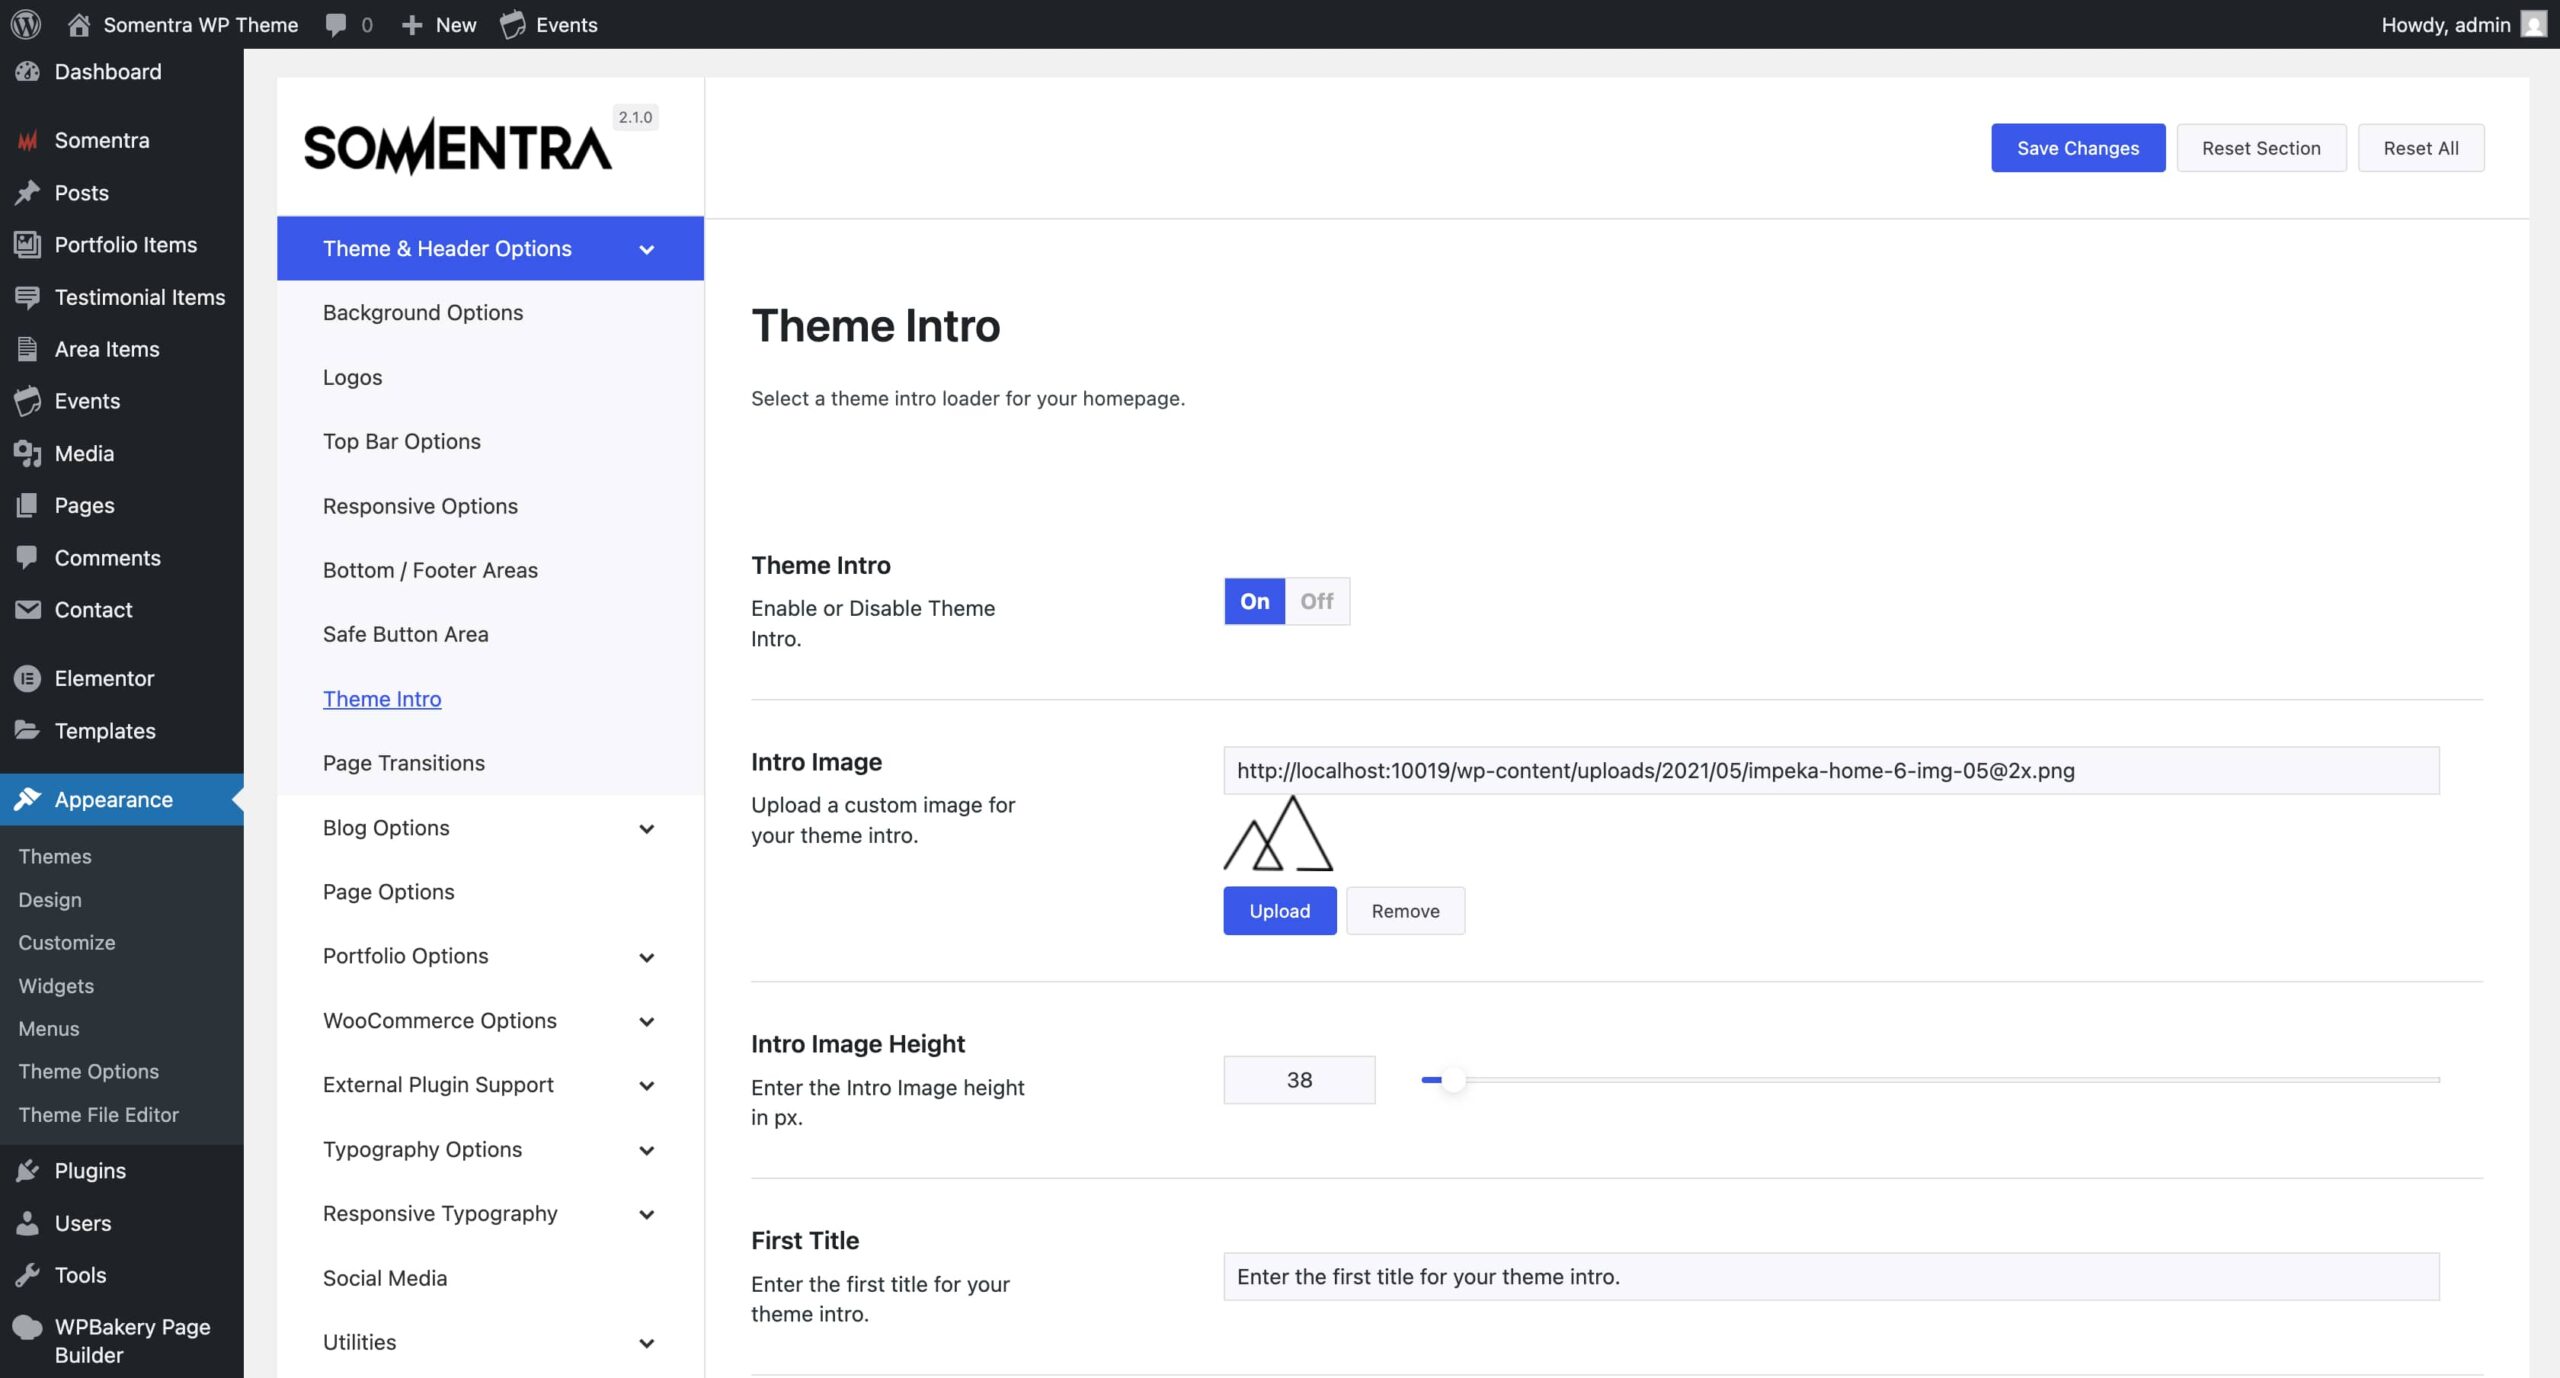
Task: Click the home icon beside Somentra WP Theme
Action: point(79,24)
